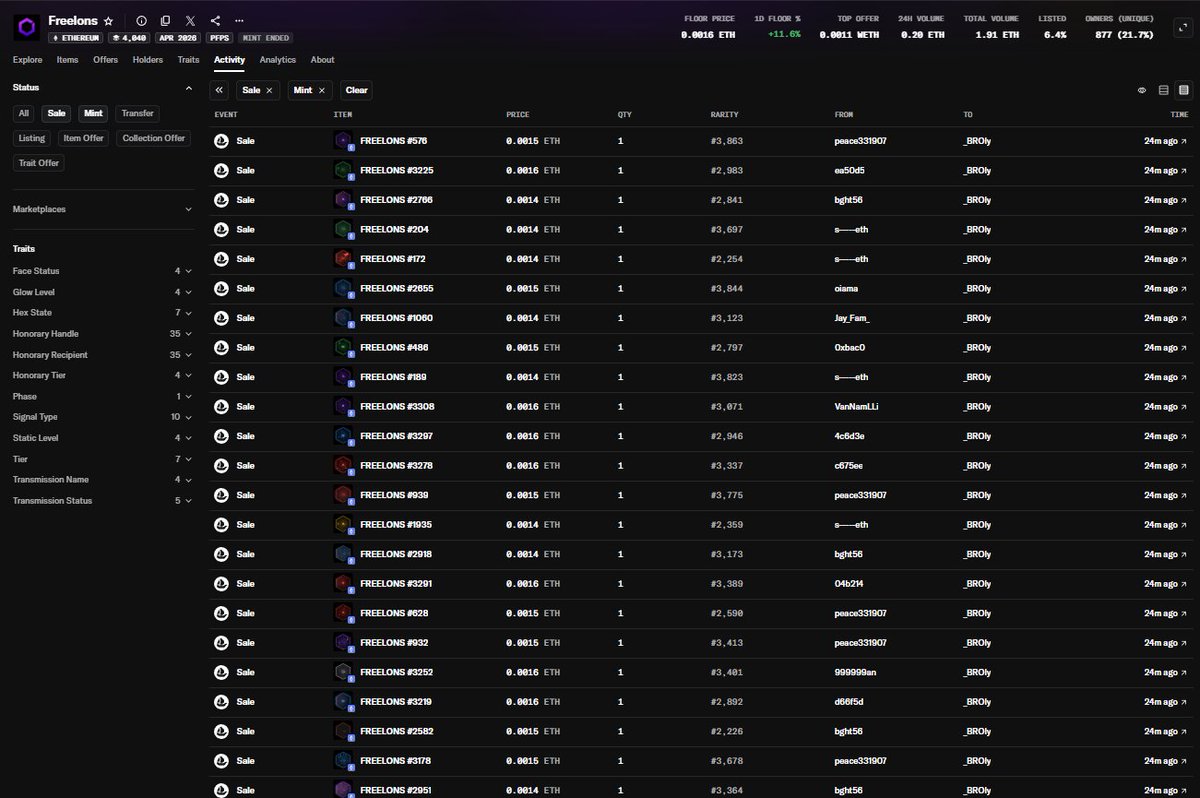Toggle the Item Offer status filter
The width and height of the screenshot is (1200, 798).
(x=83, y=138)
